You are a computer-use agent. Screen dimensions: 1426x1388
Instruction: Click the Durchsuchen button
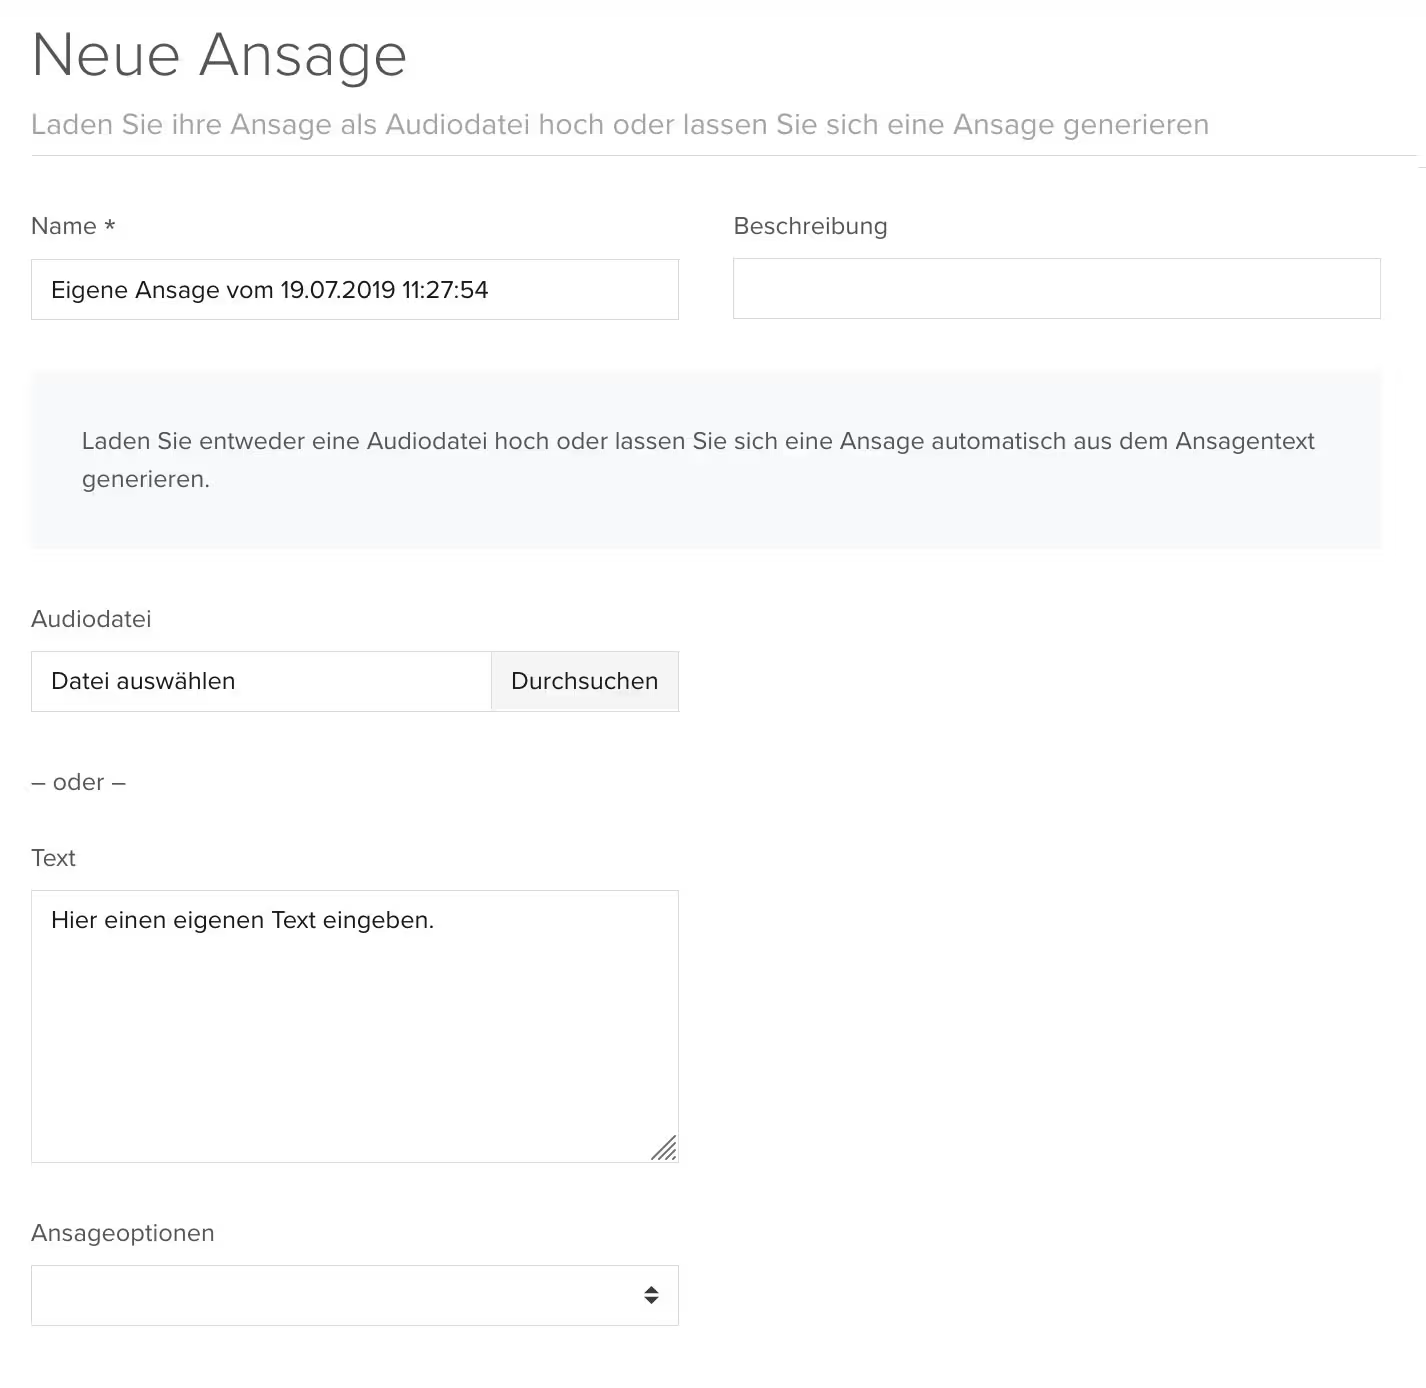click(585, 681)
